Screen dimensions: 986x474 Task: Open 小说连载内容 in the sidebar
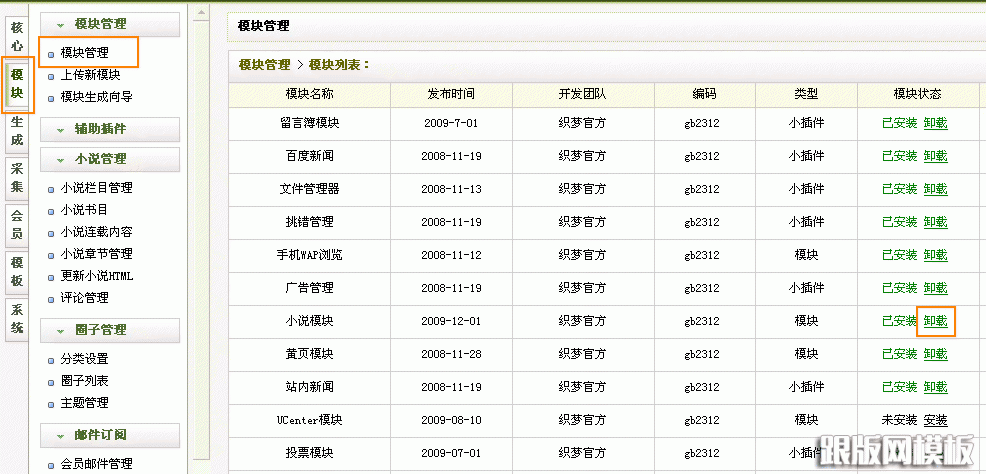[96, 232]
